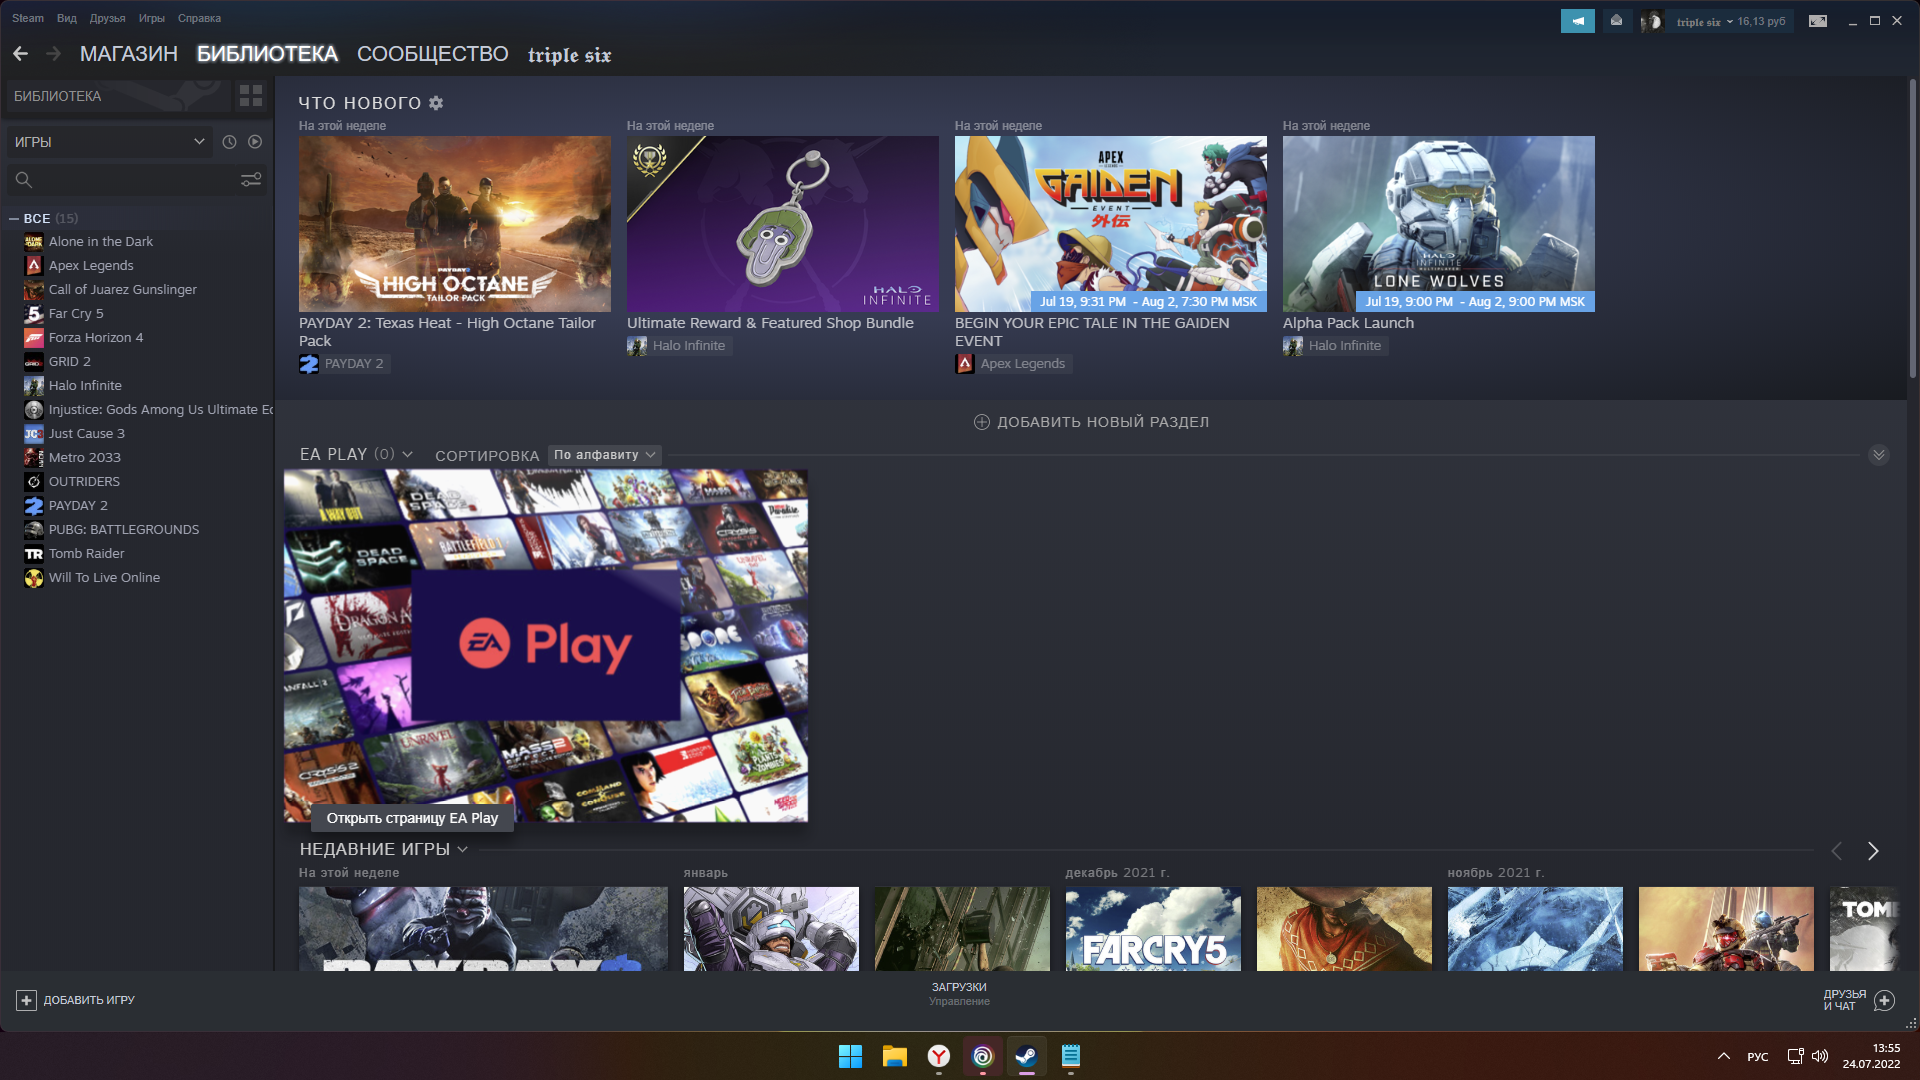Go back with the left arrow
Viewport: 1920px width, 1080px height.
click(20, 54)
